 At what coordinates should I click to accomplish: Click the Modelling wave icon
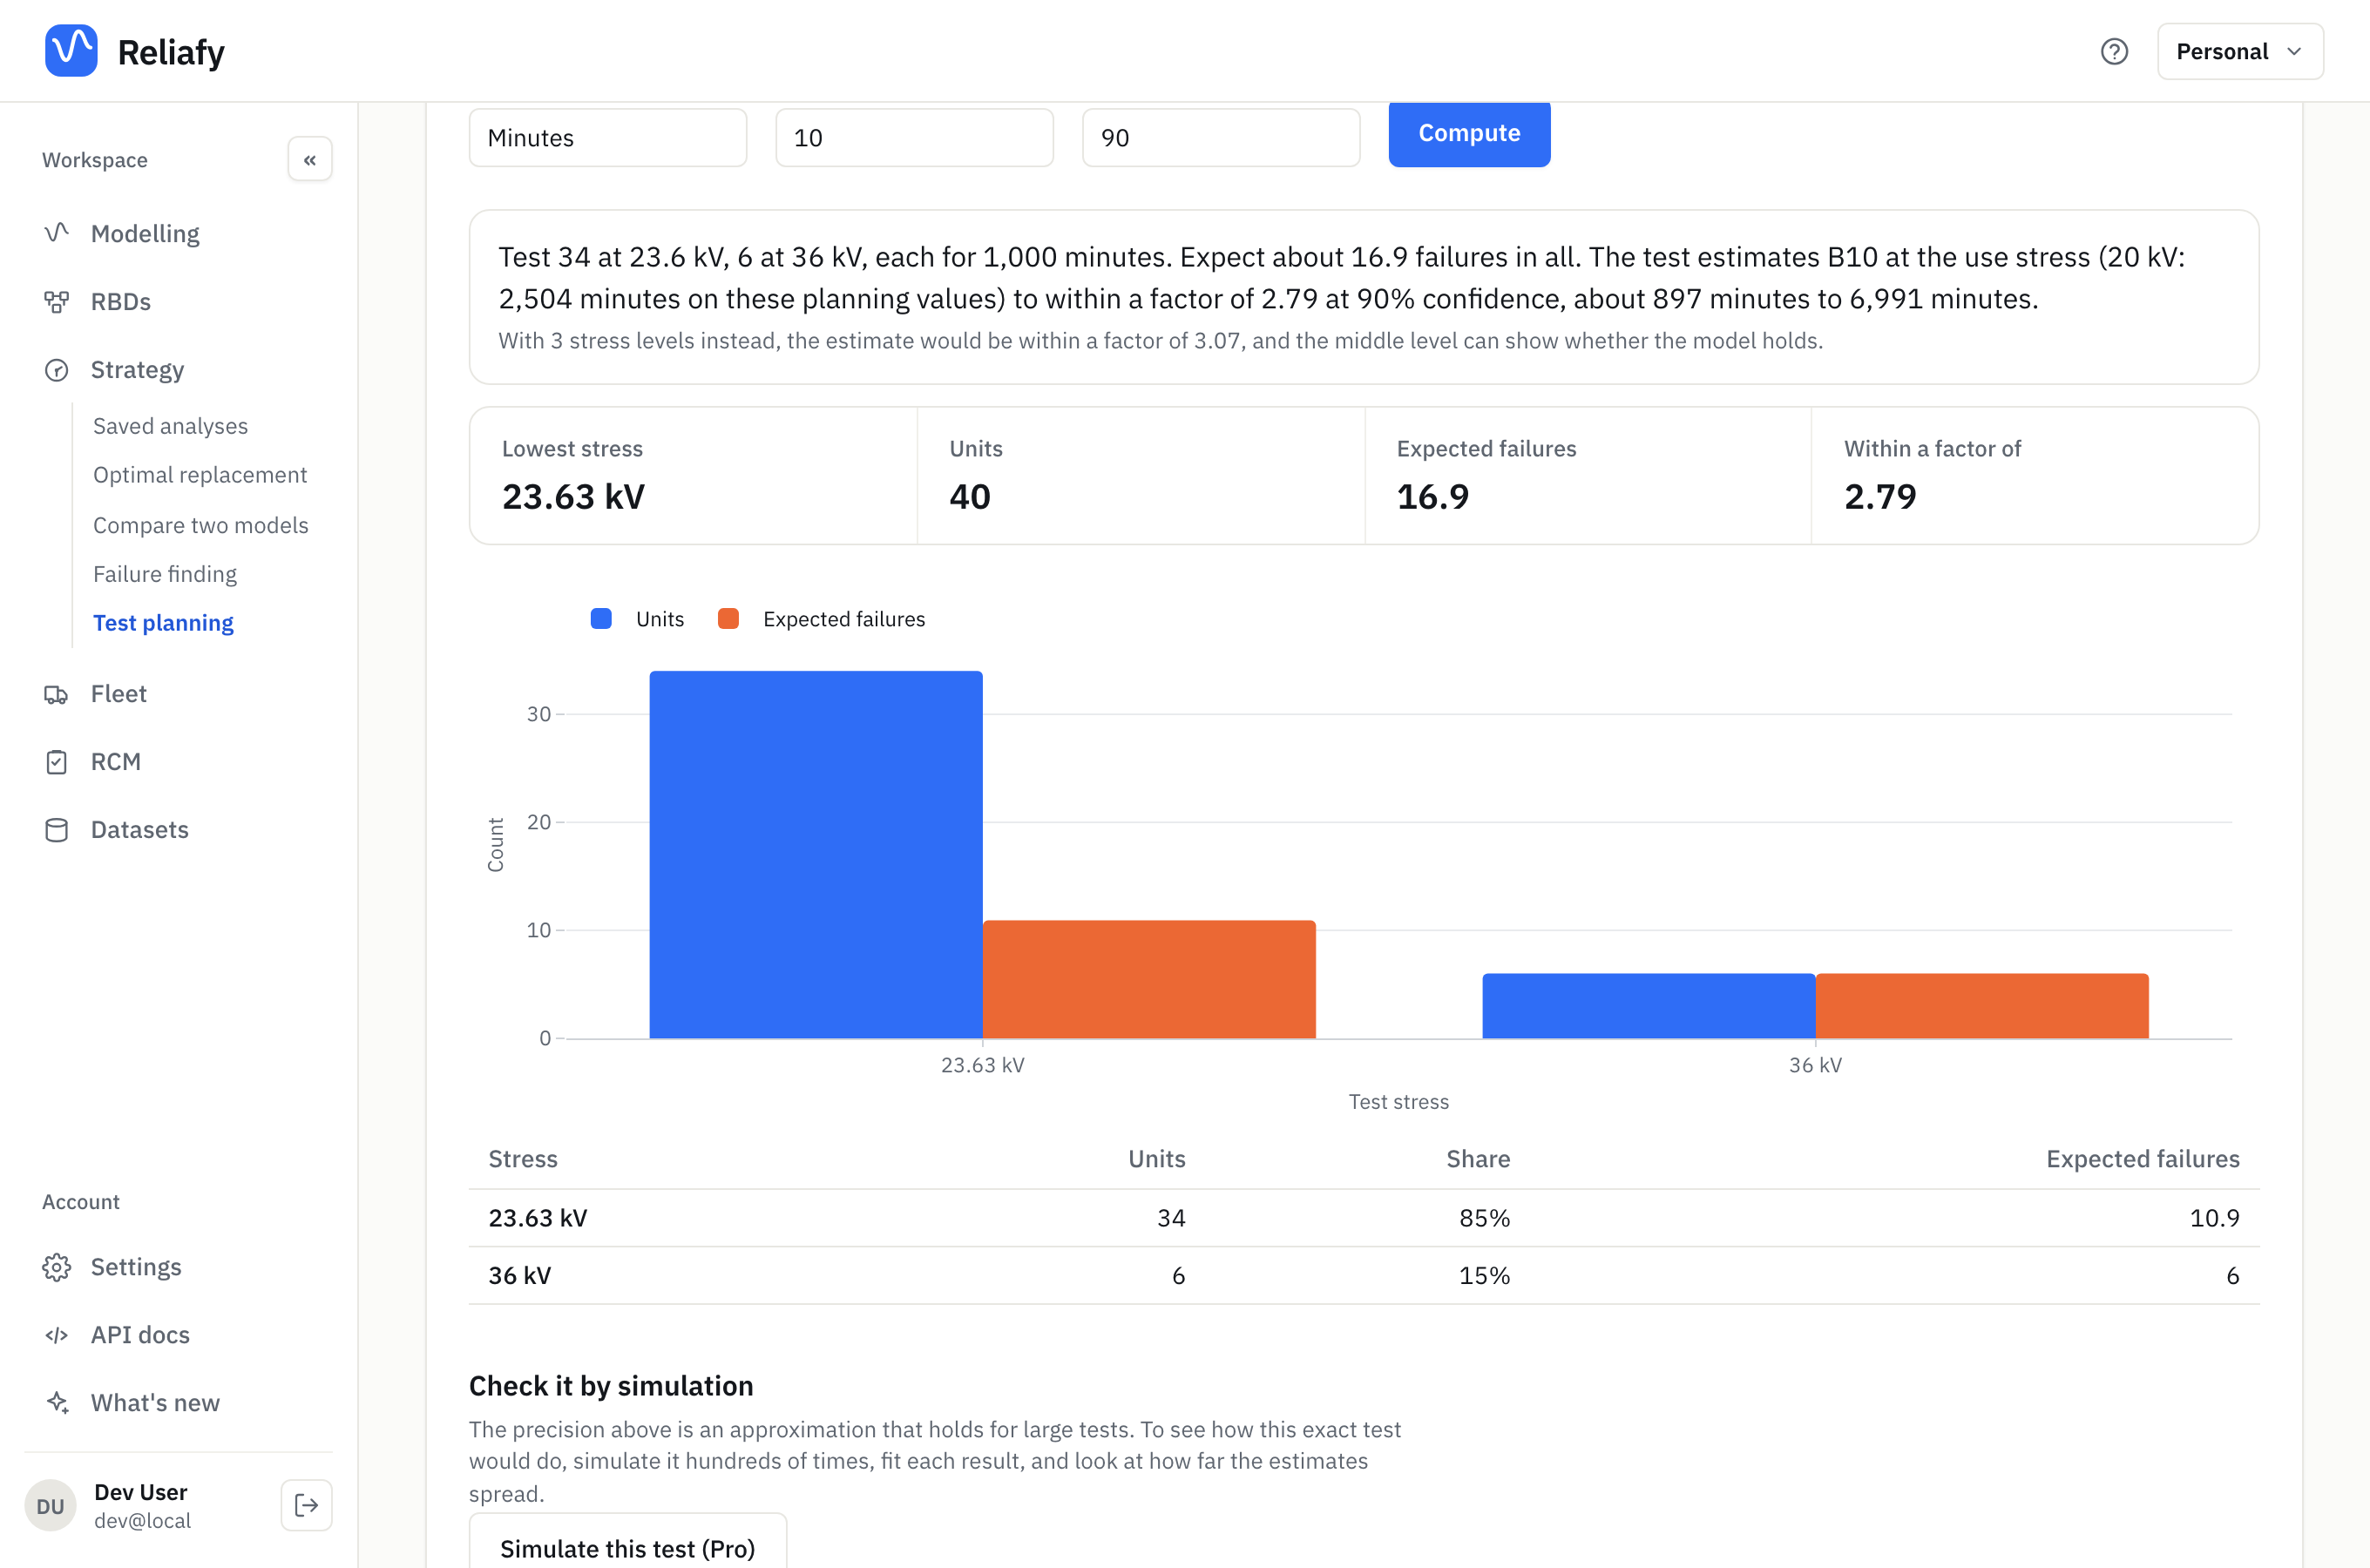57,233
